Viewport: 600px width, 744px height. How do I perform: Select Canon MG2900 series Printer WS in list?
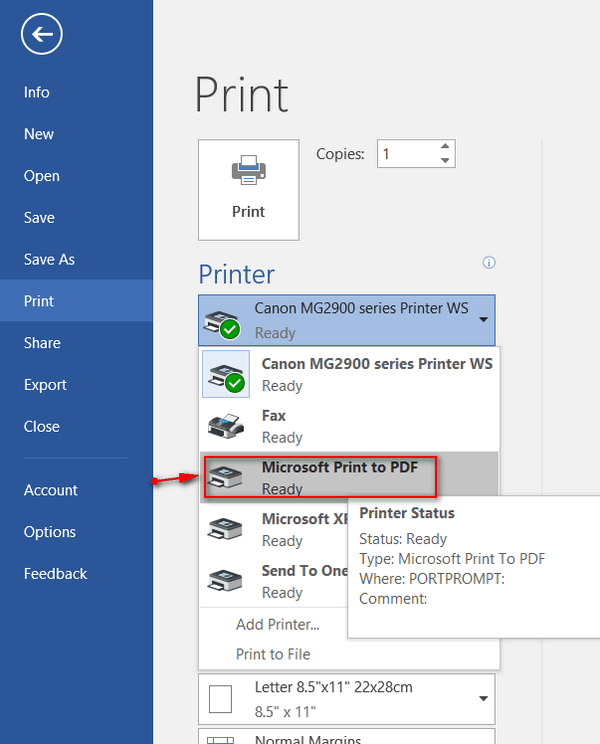349,374
